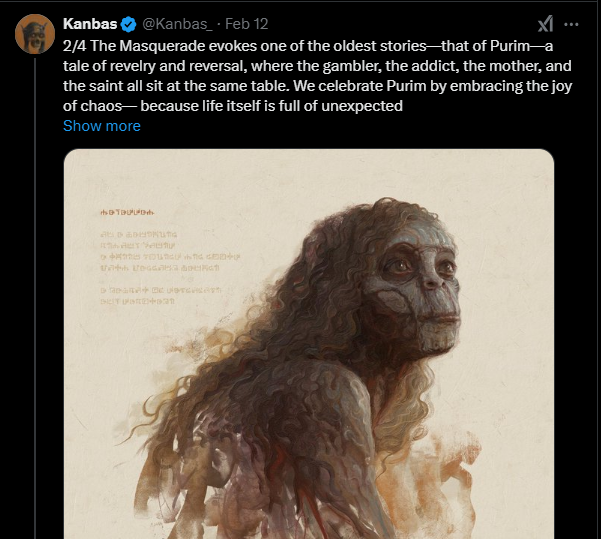This screenshot has height=539, width=601.
Task: Open the Feb 12 timestamp permalink
Action: [x=246, y=24]
